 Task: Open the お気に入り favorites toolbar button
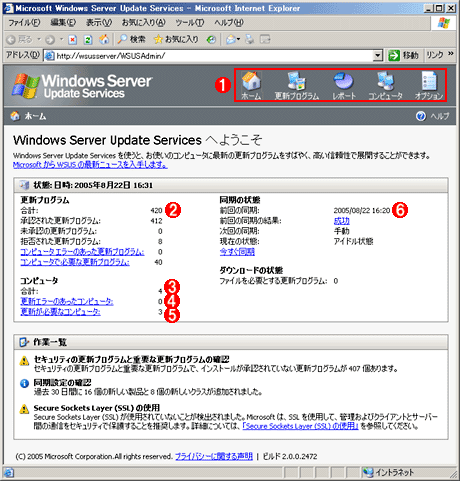[176, 39]
